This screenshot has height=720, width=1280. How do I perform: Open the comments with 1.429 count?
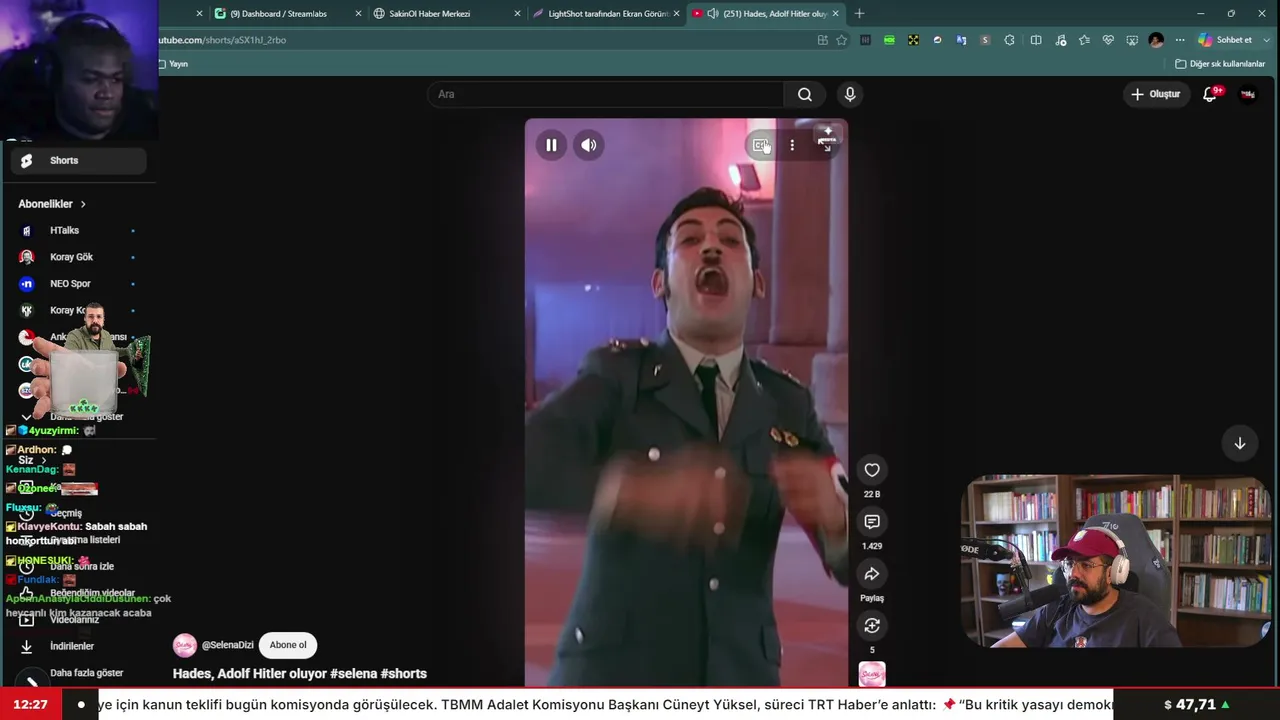coord(872,522)
